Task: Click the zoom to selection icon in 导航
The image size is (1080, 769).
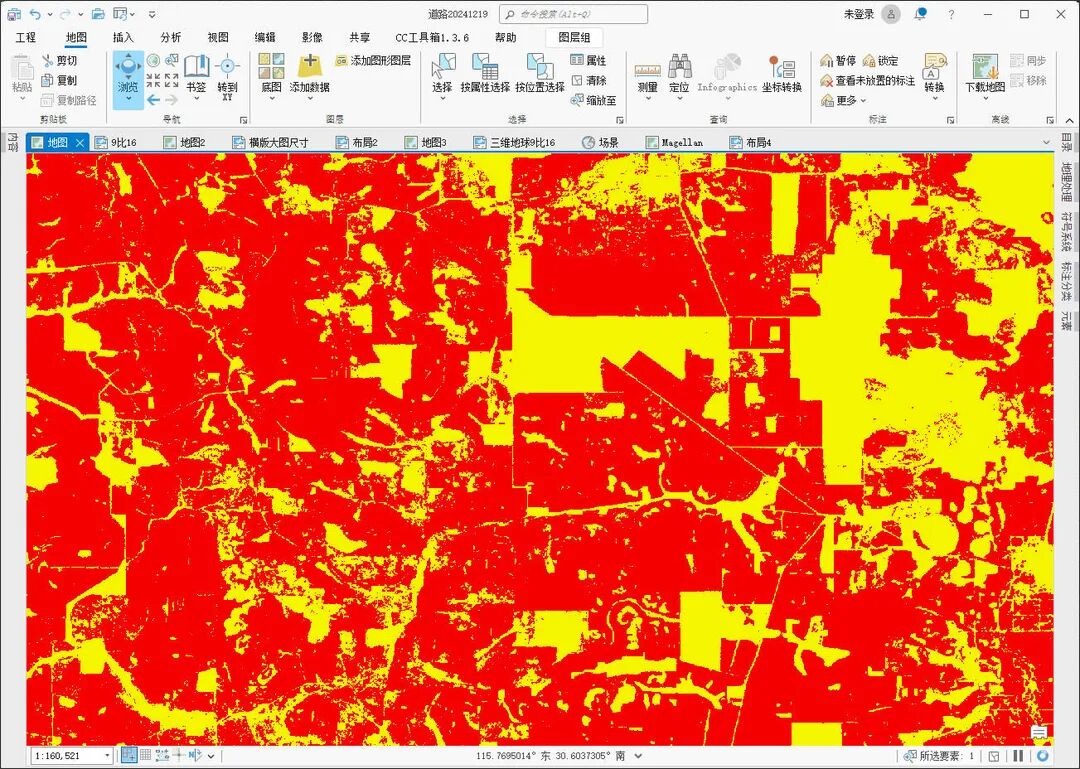Action: pos(172,61)
